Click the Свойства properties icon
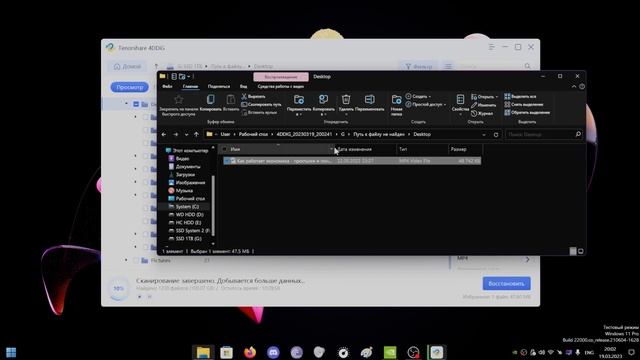Image resolution: width=640 pixels, height=360 pixels. (x=460, y=99)
